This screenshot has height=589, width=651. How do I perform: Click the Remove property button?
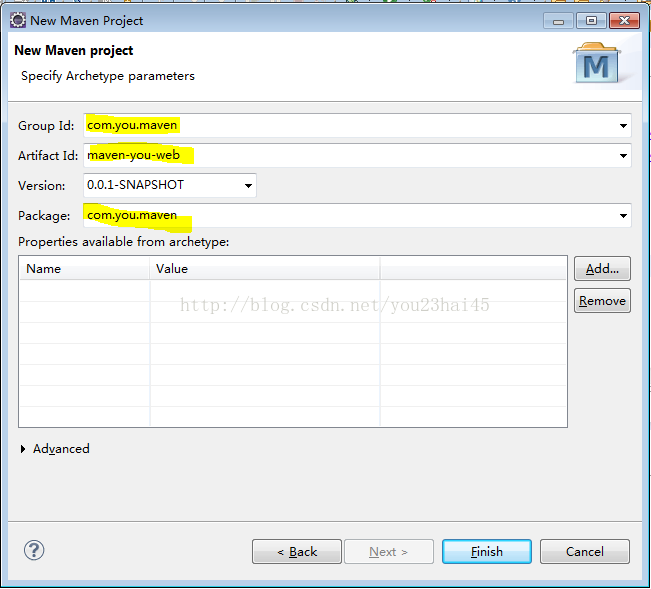tap(602, 301)
